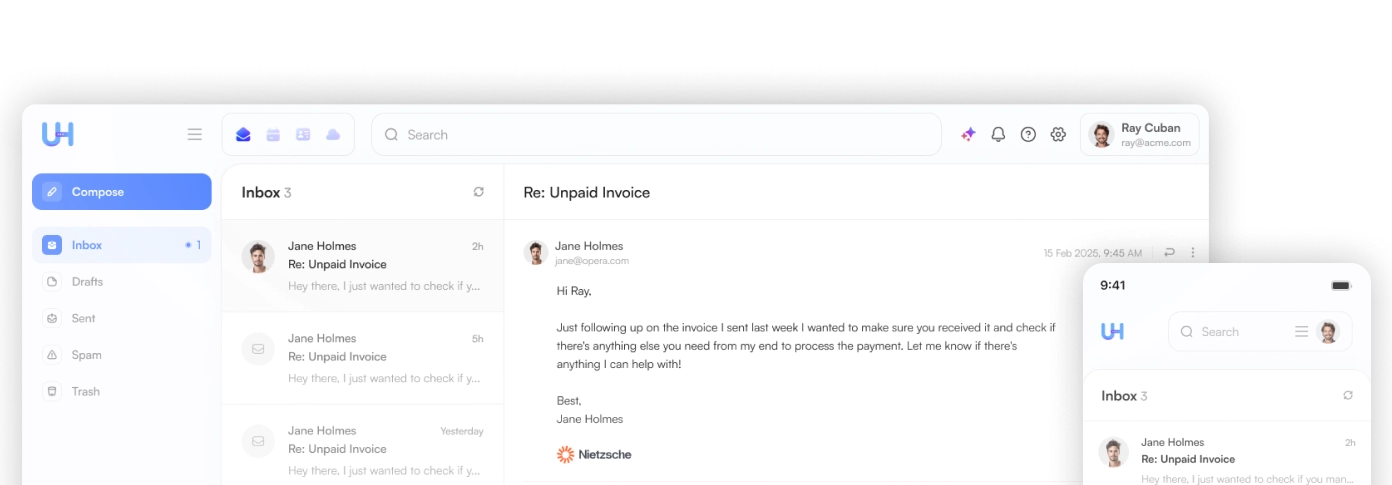Reply to Jane Holmes' email
The height and width of the screenshot is (485, 1392).
[x=1170, y=253]
